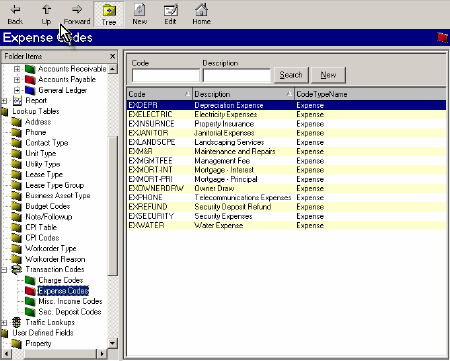Click into the Description search field
450x361 pixels.
click(x=236, y=75)
